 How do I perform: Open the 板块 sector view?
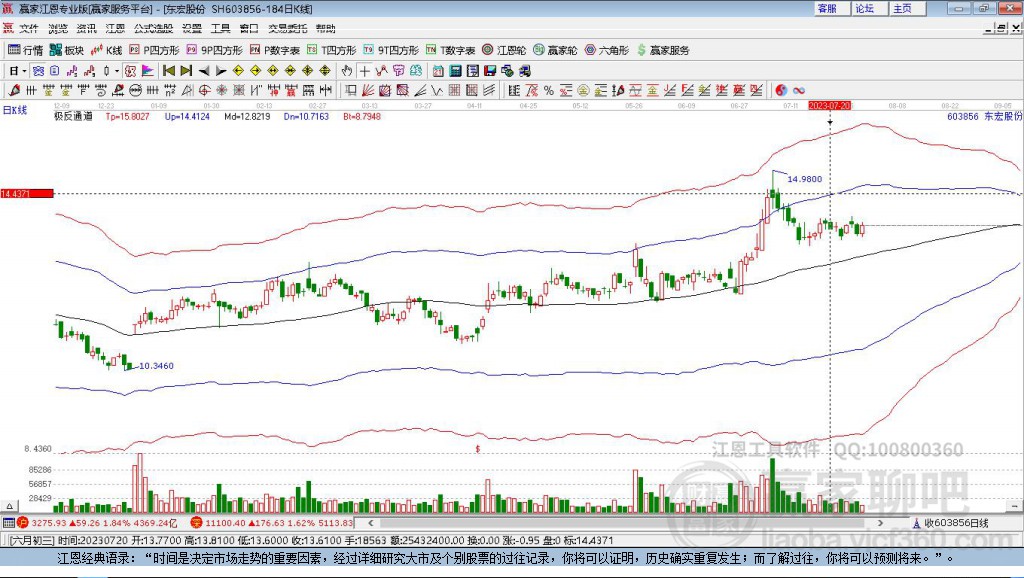pyautogui.click(x=67, y=50)
